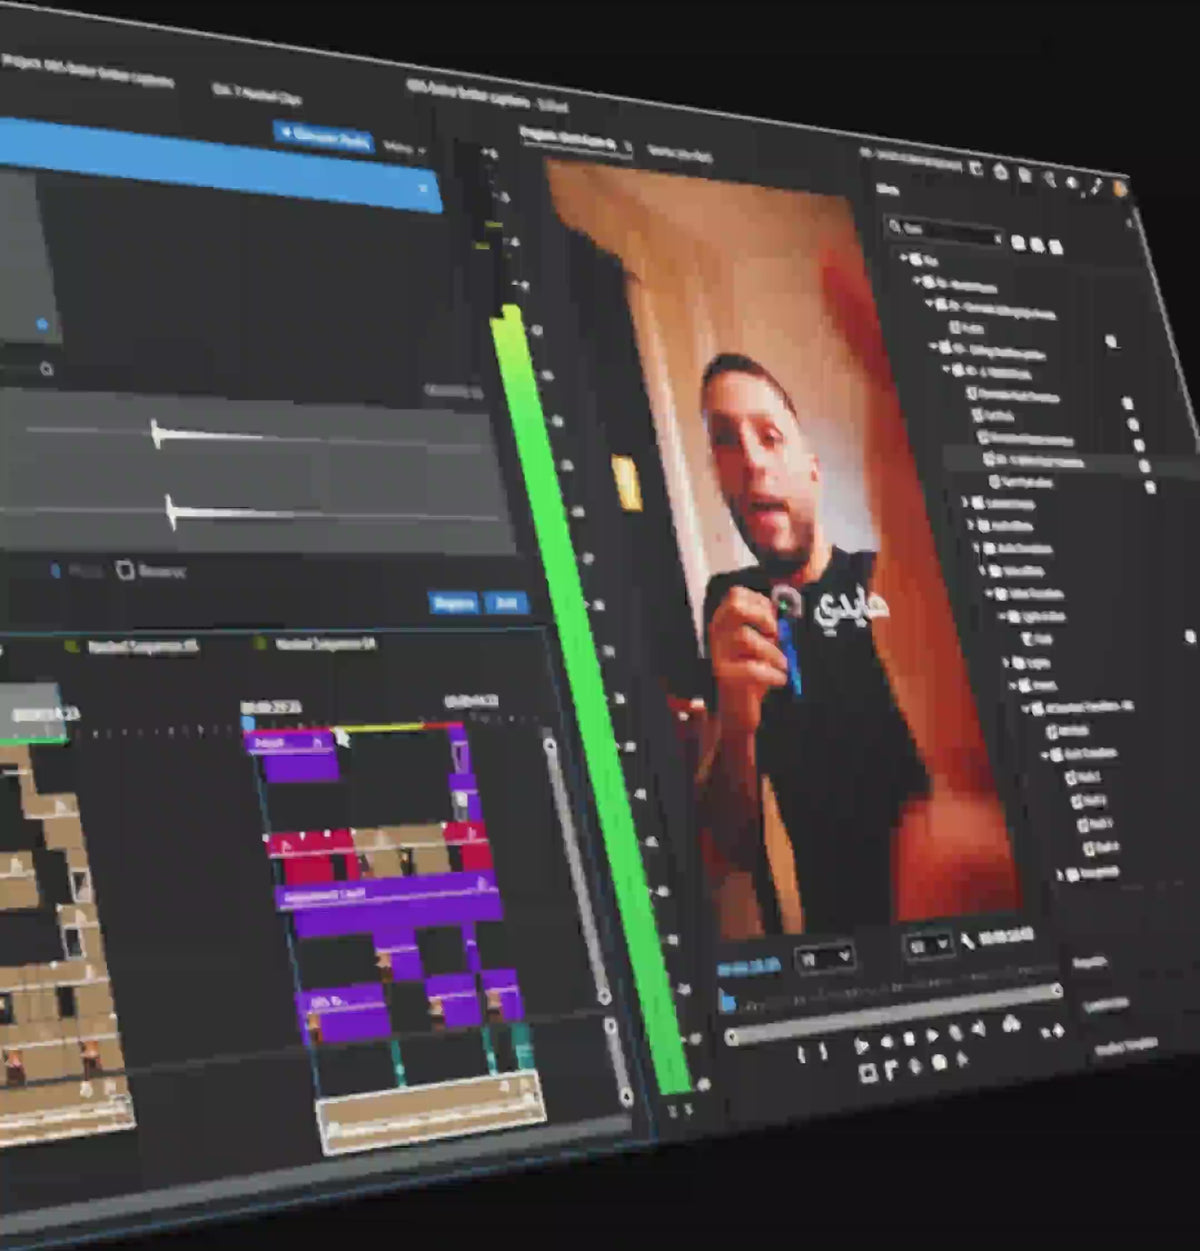Toggle the Reverse checkbox under waveform
The image size is (1200, 1251).
[125, 570]
